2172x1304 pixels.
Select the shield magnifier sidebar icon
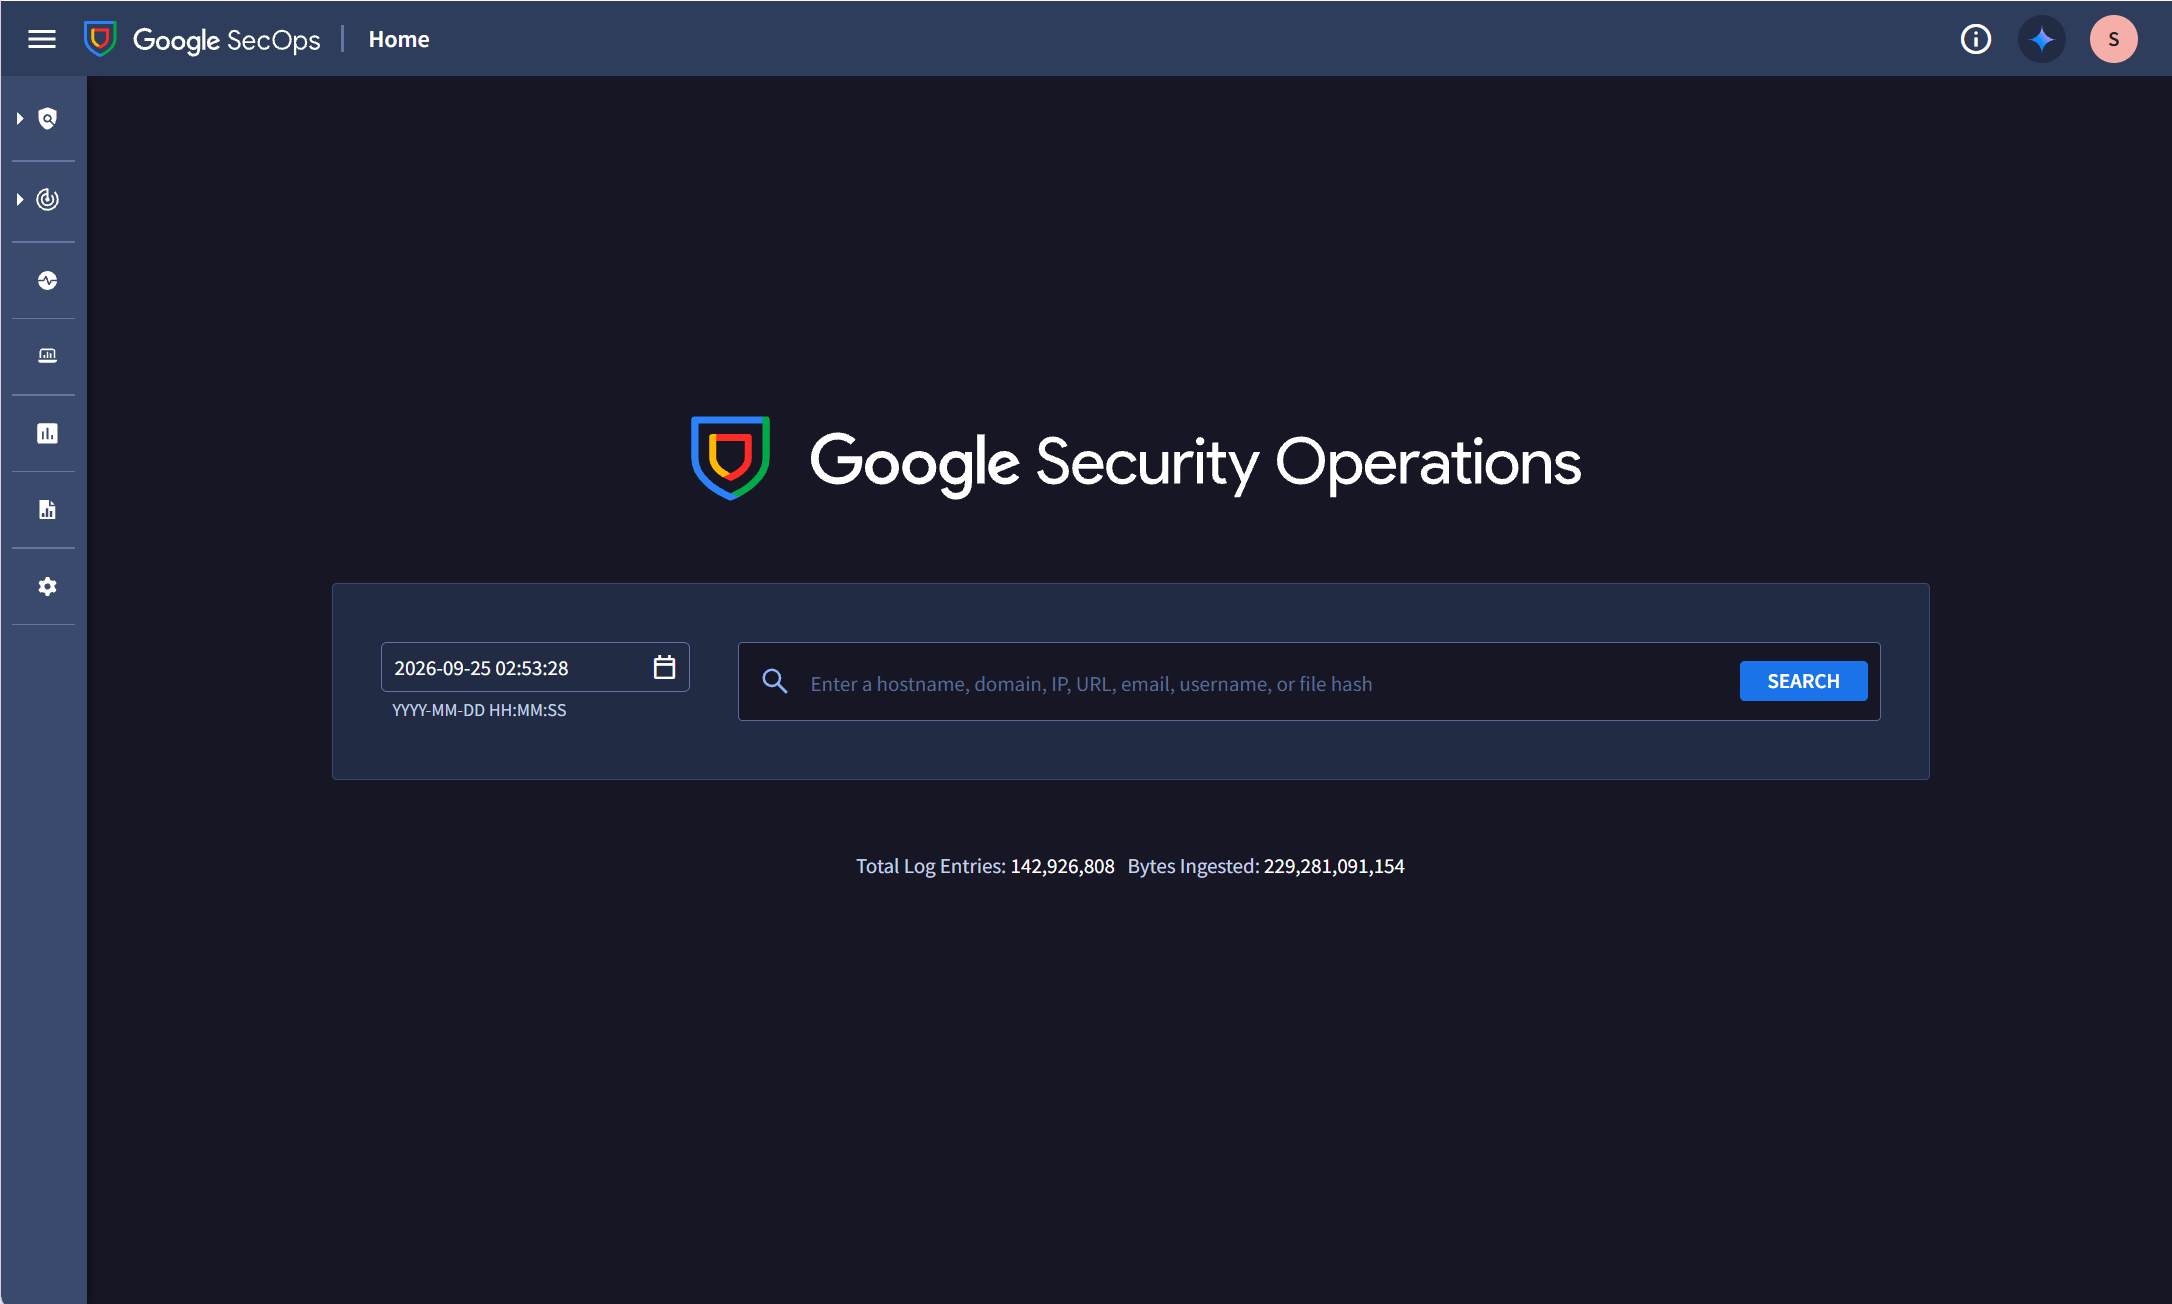click(x=47, y=119)
